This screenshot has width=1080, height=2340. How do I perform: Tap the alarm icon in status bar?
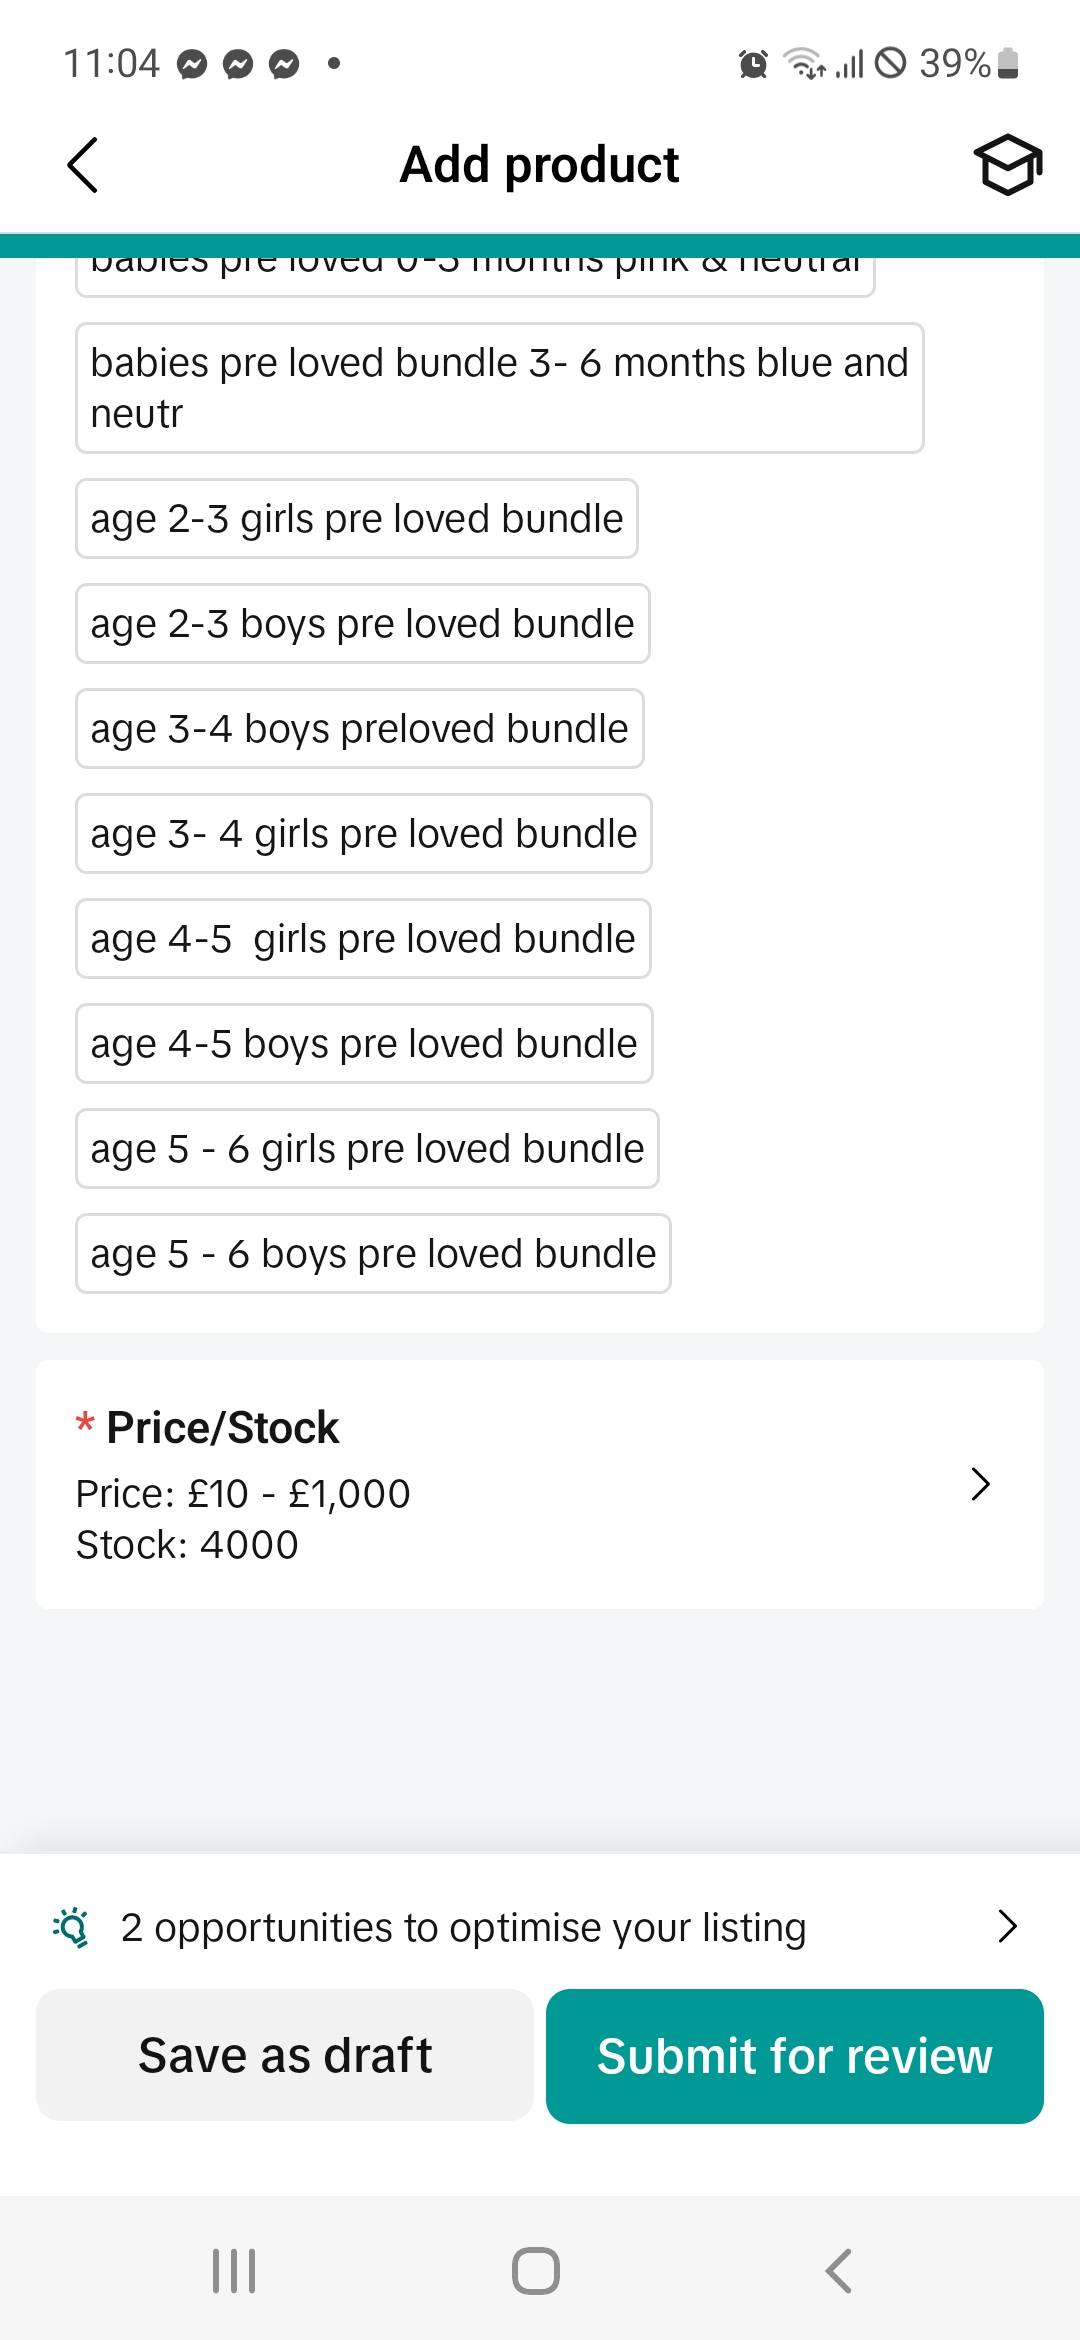[x=753, y=64]
